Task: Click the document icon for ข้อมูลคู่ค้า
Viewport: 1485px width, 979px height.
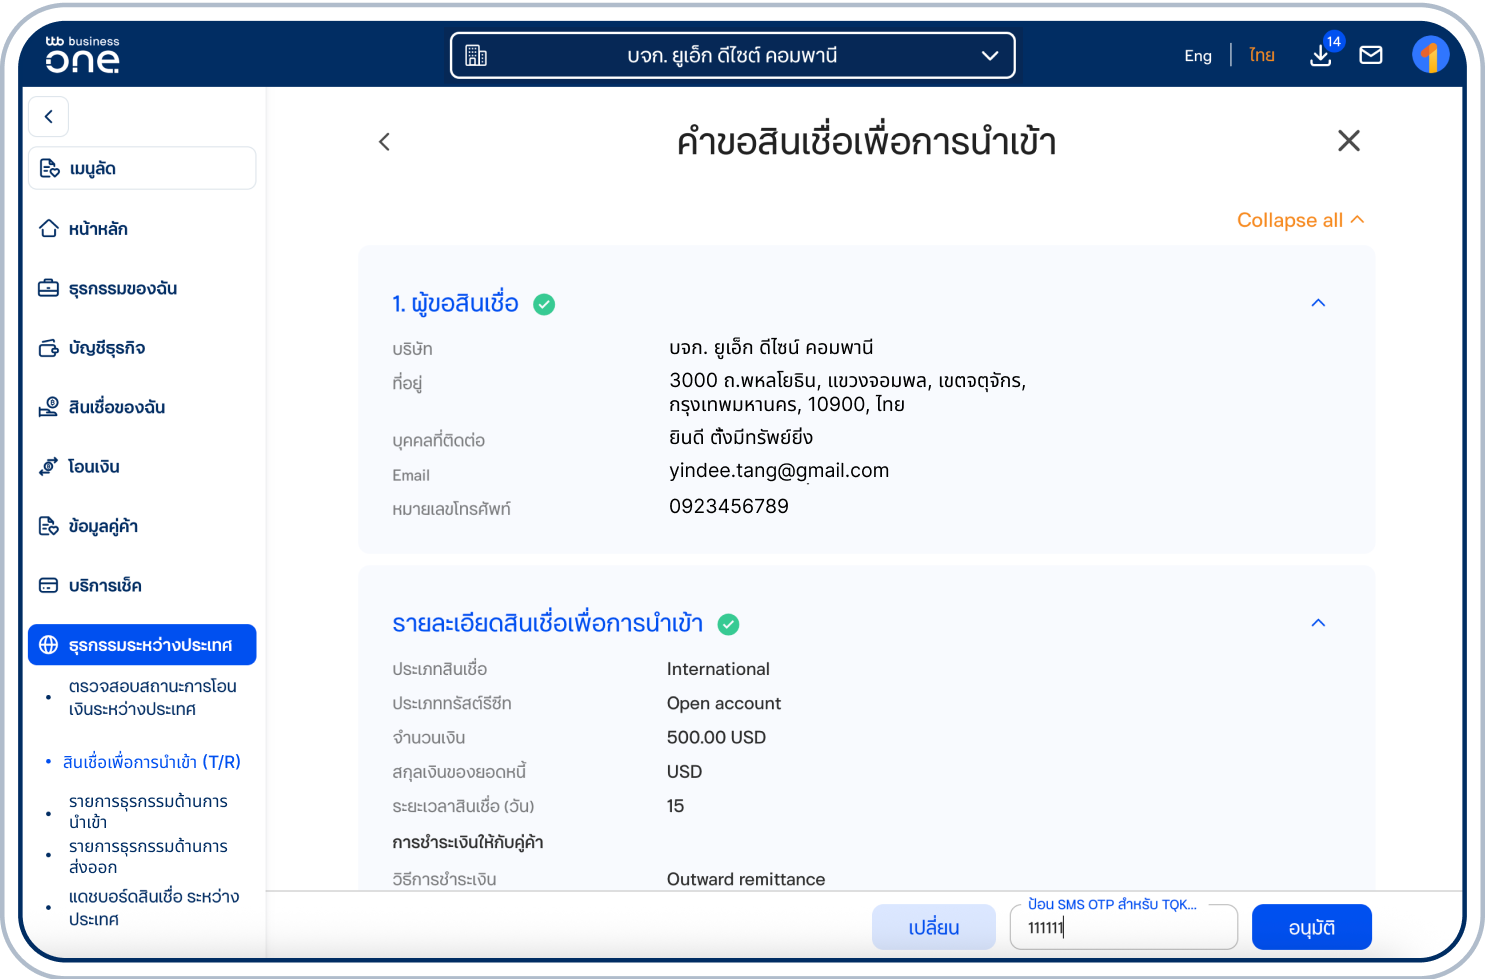Action: coord(48,526)
